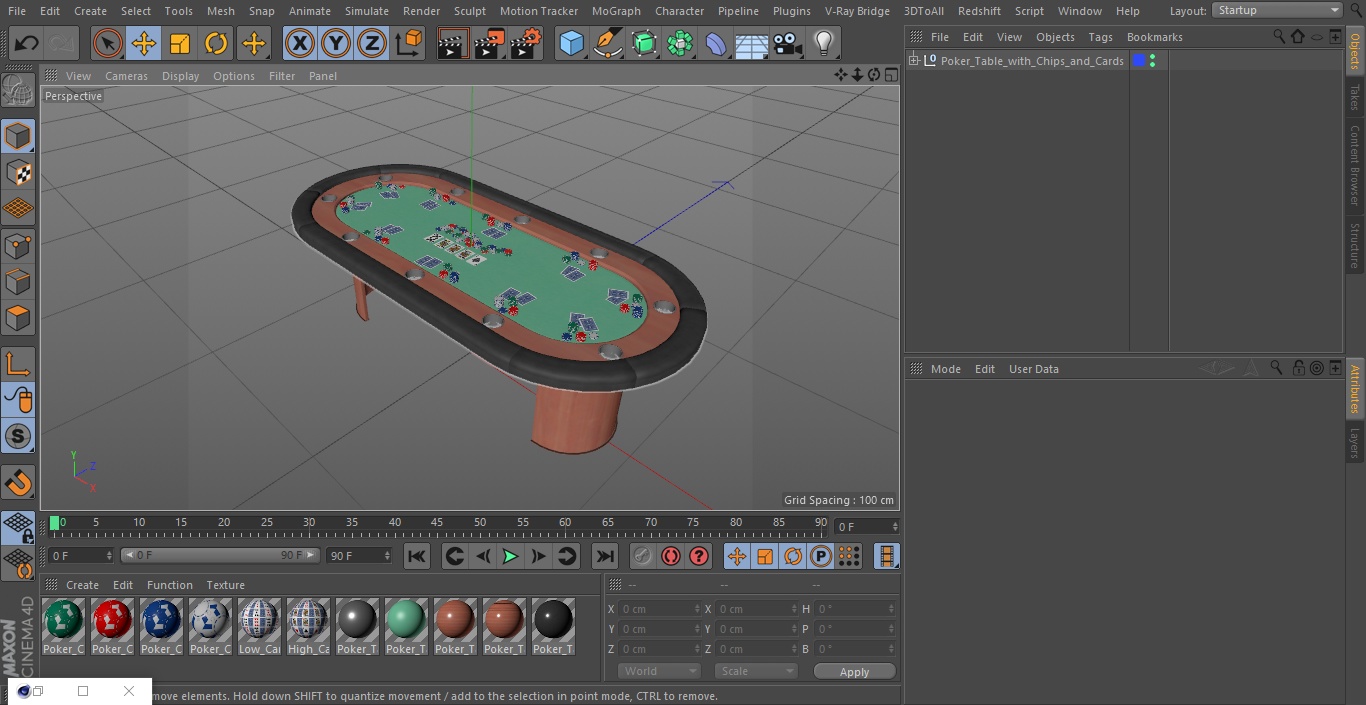Switch to Points mode
Viewport: 1366px width, 705px height.
tap(18, 245)
